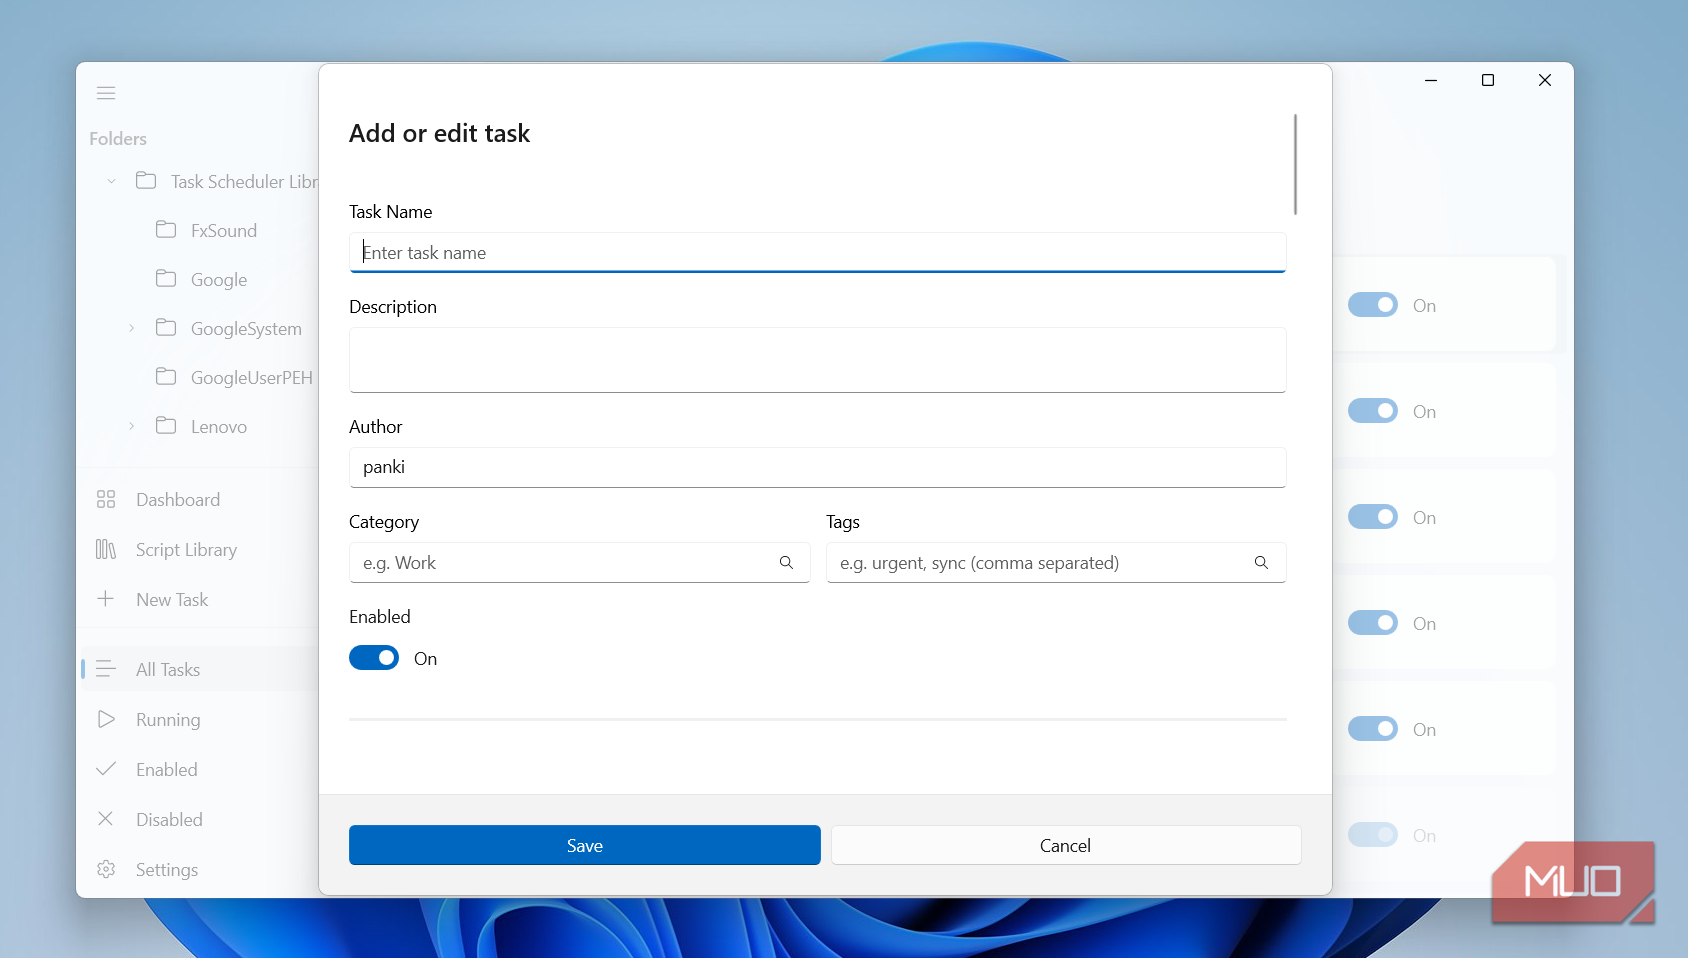The height and width of the screenshot is (958, 1688).
Task: Save the task
Action: [585, 845]
